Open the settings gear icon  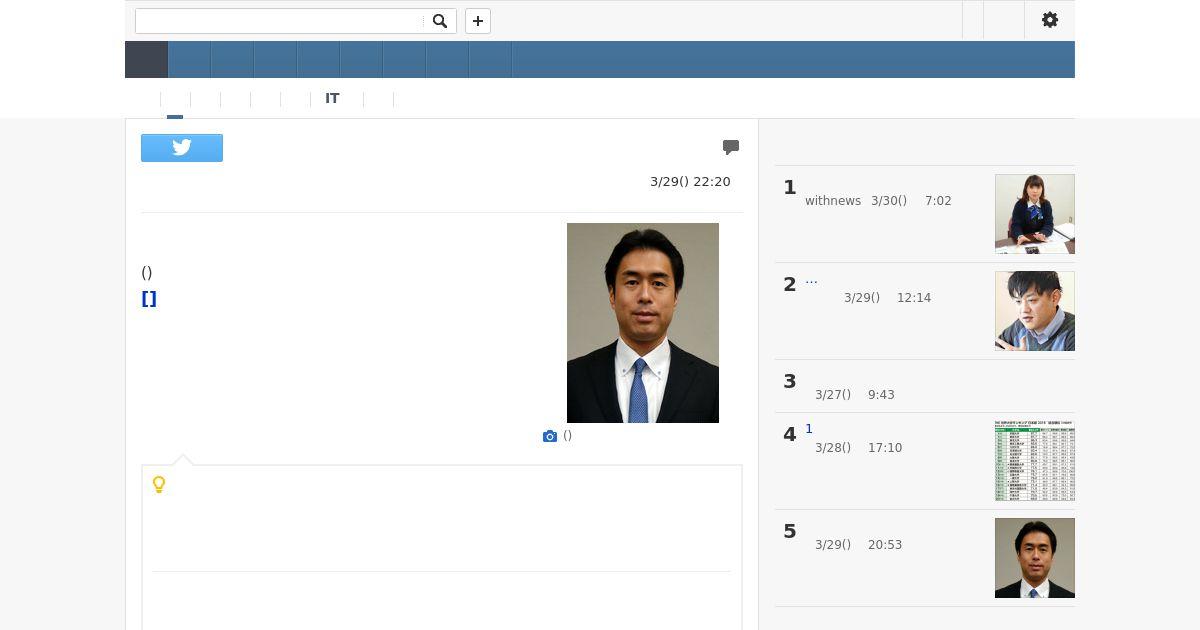[x=1050, y=20]
